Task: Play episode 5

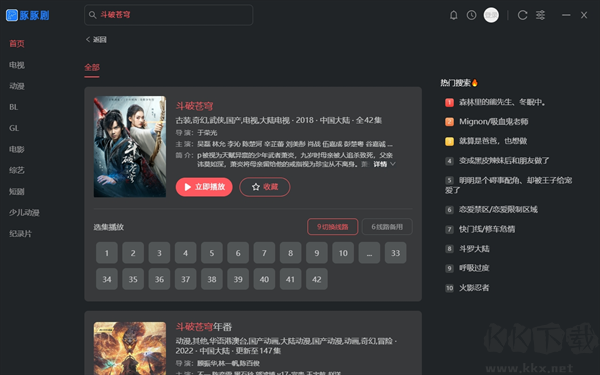Action: point(212,253)
